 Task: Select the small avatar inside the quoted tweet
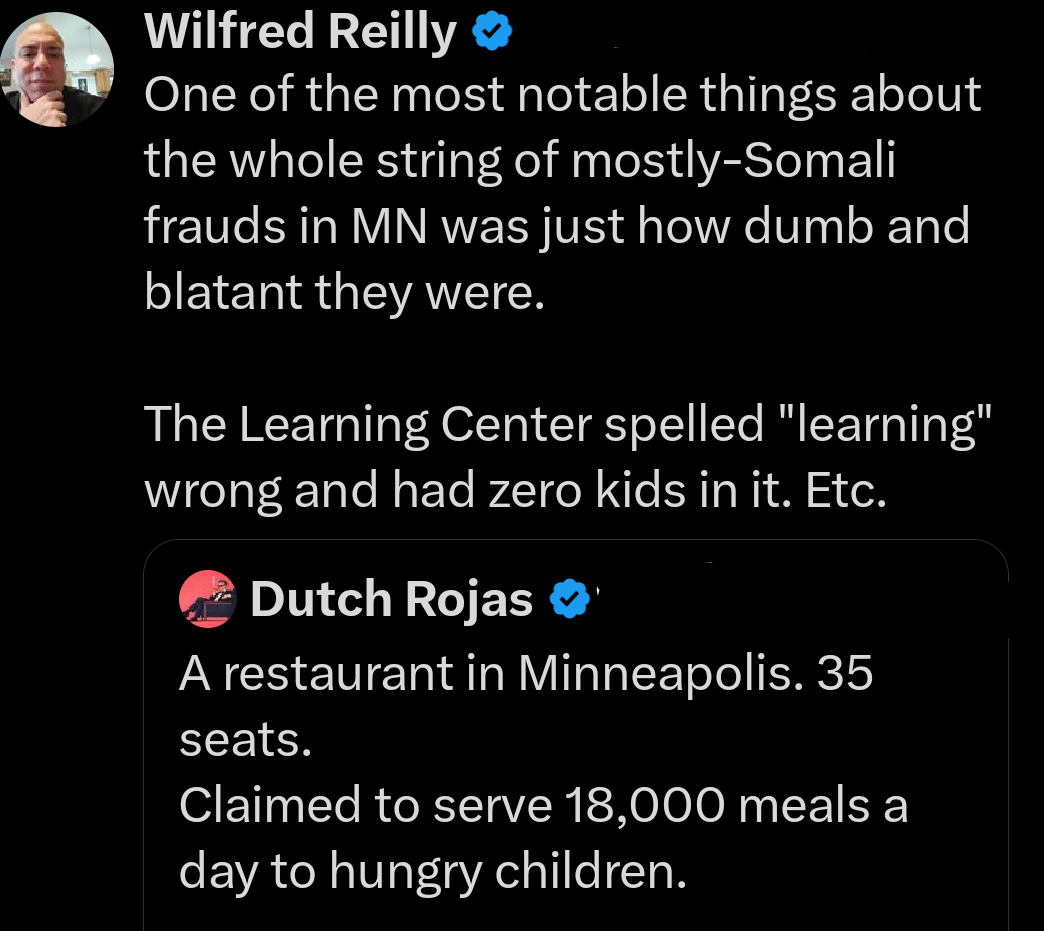(x=207, y=599)
